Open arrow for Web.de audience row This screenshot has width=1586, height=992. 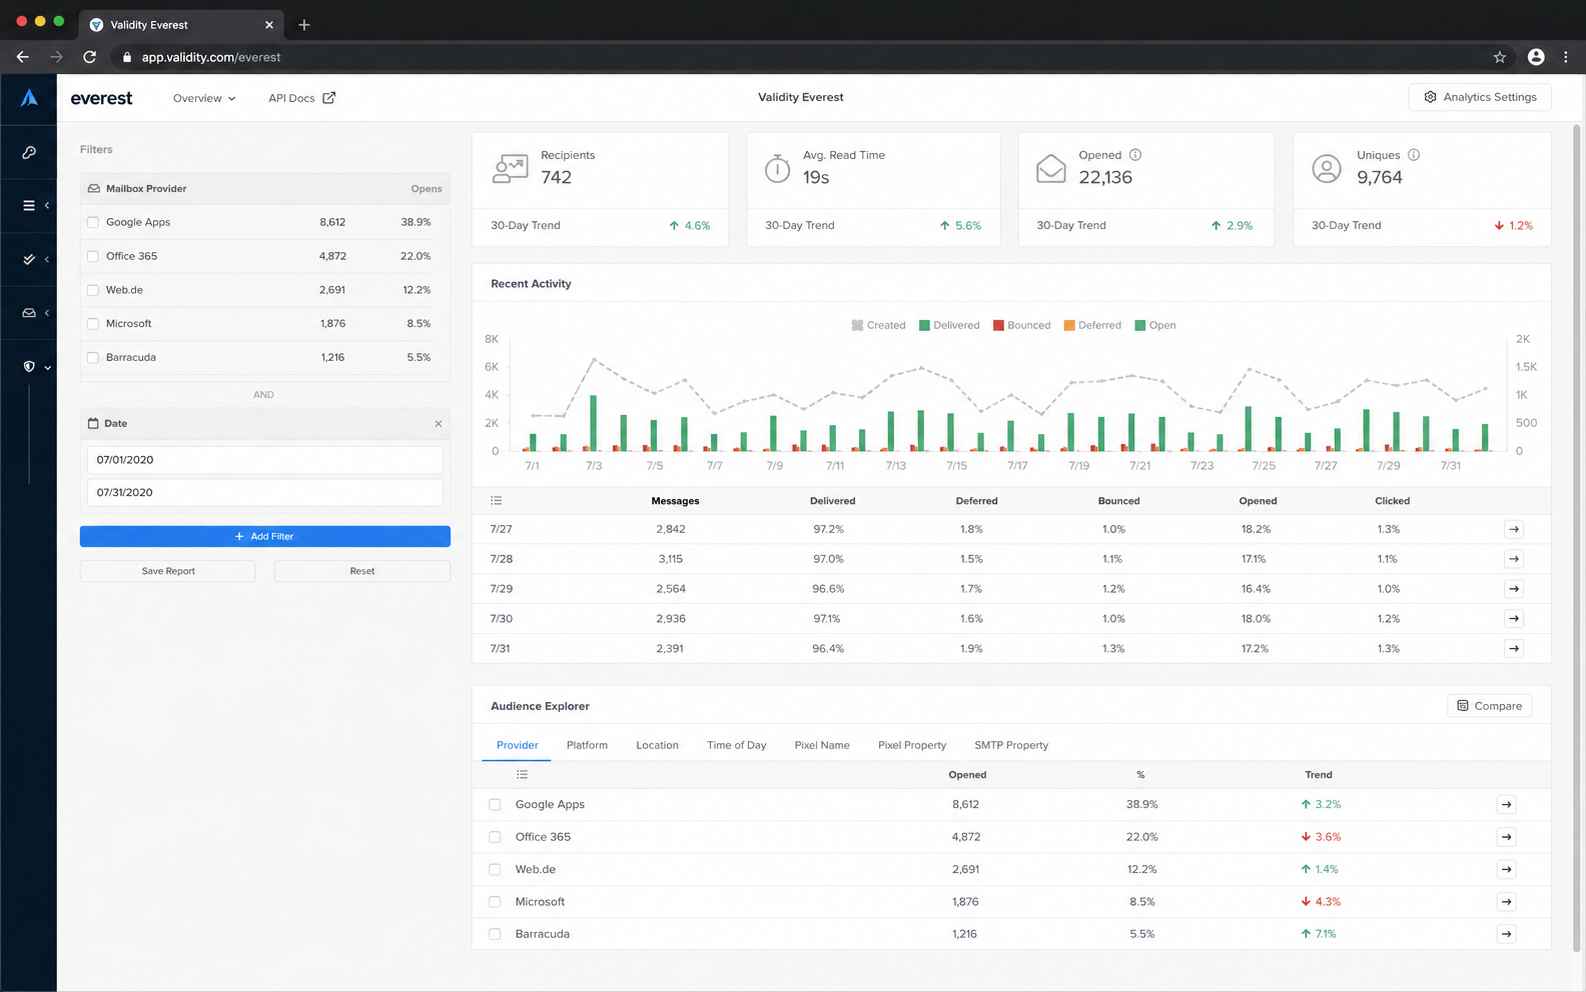[x=1507, y=869]
